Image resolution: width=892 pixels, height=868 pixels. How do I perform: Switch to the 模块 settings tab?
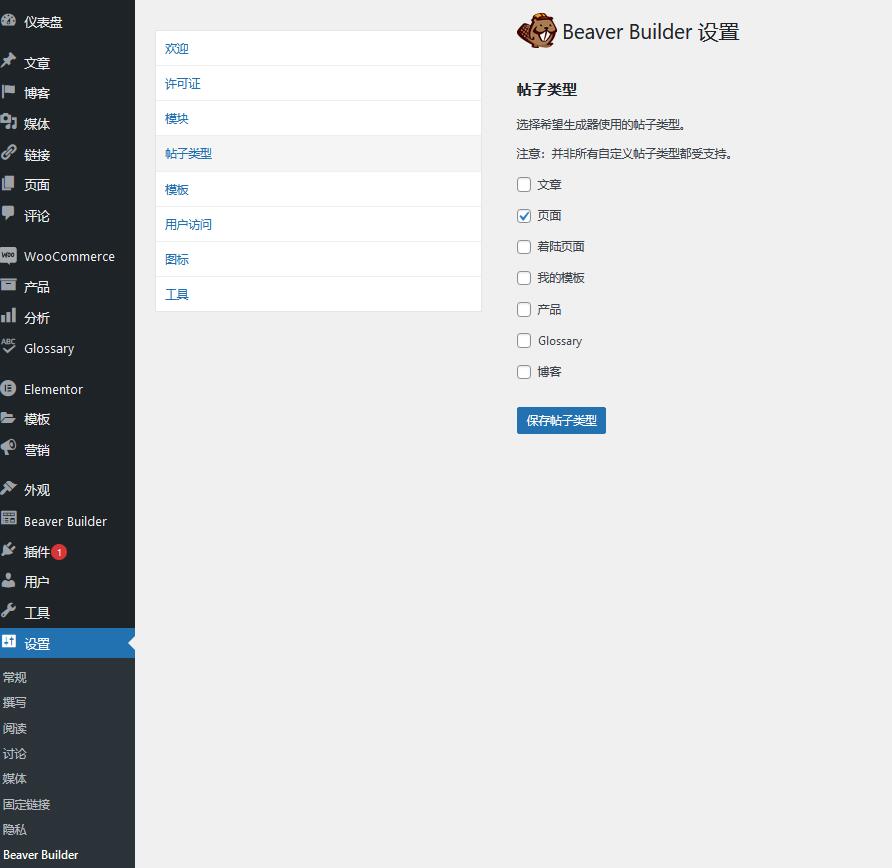pos(318,118)
